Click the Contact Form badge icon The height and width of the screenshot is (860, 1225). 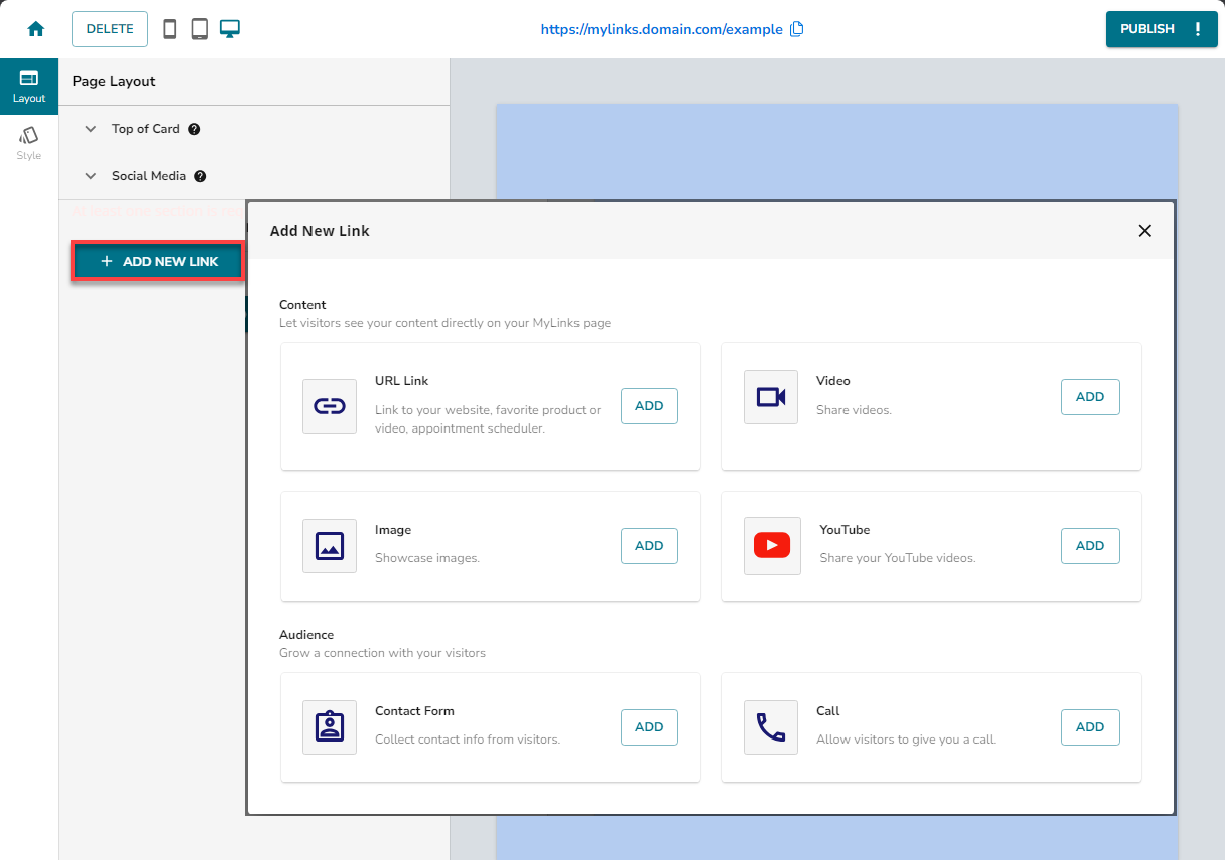[x=330, y=727]
